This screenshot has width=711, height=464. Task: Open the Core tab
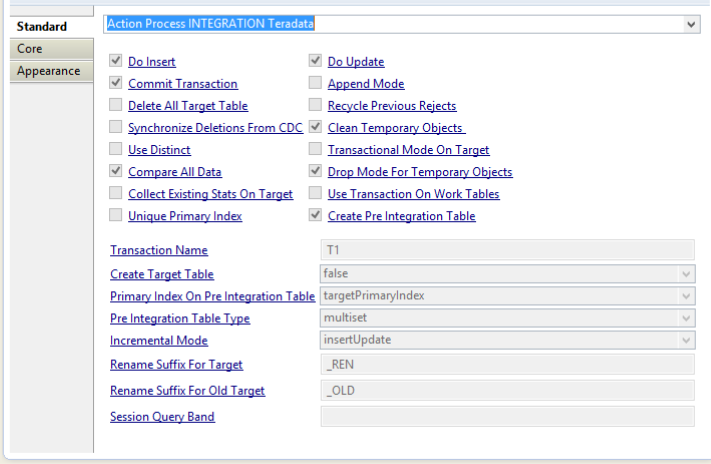[x=52, y=49]
